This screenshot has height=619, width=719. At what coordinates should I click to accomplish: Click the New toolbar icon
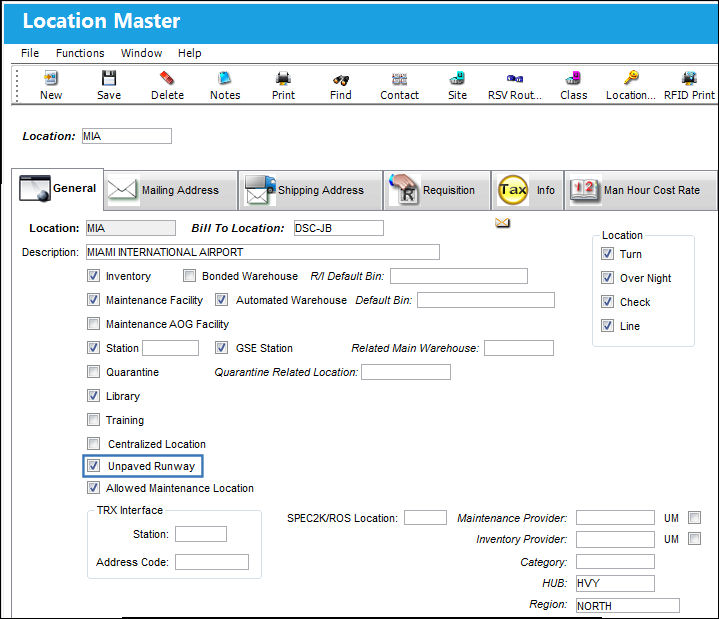[x=51, y=85]
